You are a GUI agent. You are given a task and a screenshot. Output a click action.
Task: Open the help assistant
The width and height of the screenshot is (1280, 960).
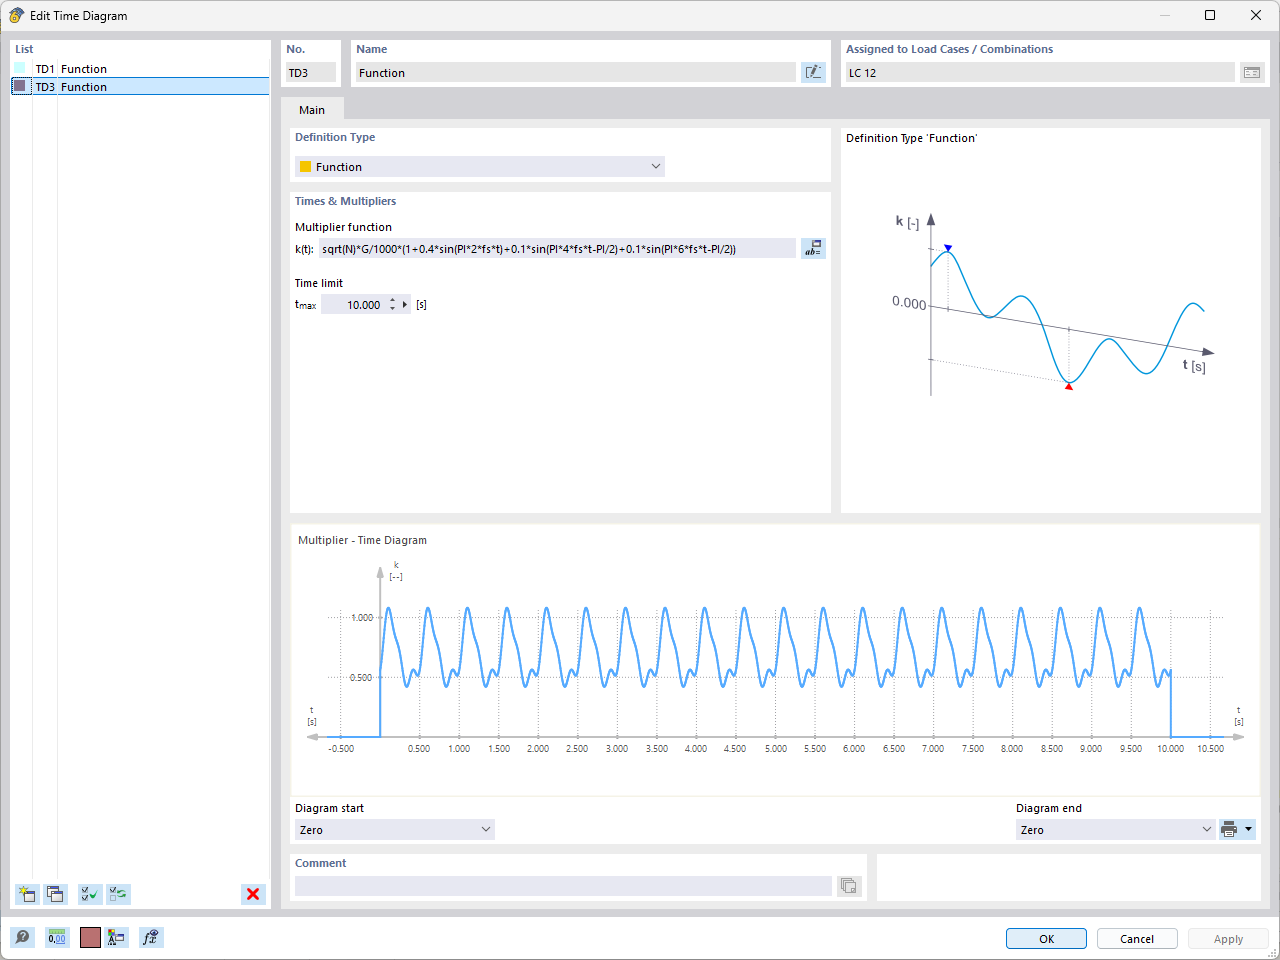click(x=22, y=937)
